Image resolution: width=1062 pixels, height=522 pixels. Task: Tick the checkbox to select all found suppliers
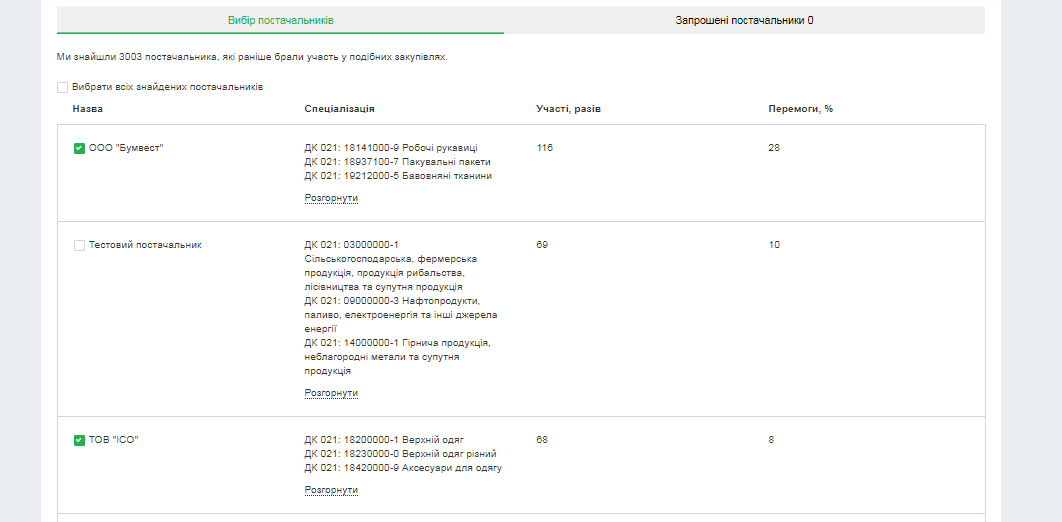[63, 88]
